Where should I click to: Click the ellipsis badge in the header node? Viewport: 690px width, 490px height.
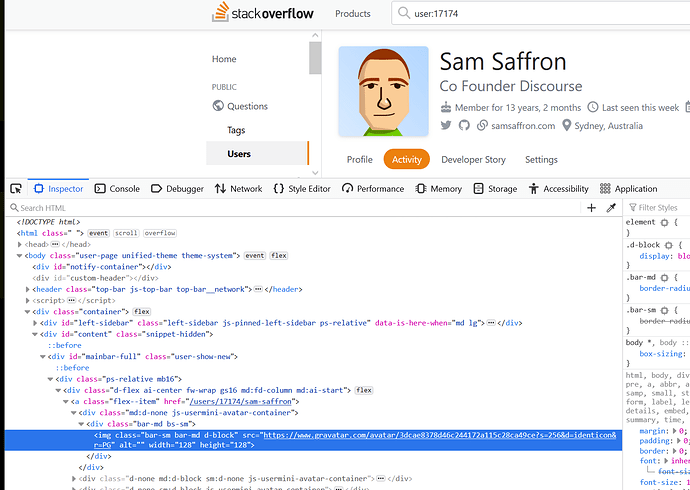[258, 289]
